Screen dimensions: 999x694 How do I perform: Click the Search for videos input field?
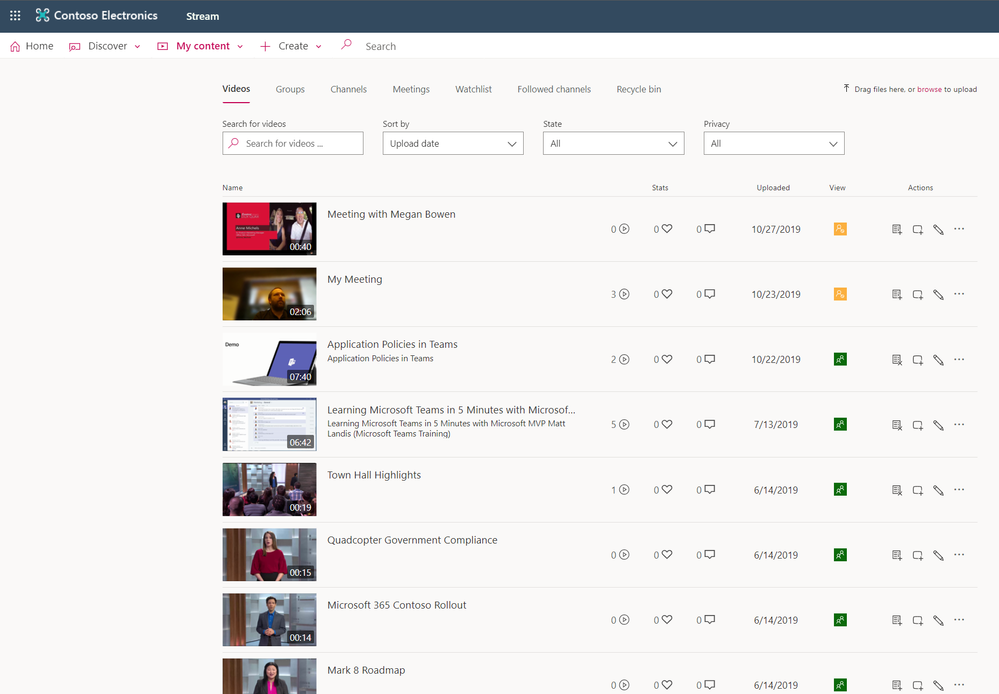tap(293, 144)
